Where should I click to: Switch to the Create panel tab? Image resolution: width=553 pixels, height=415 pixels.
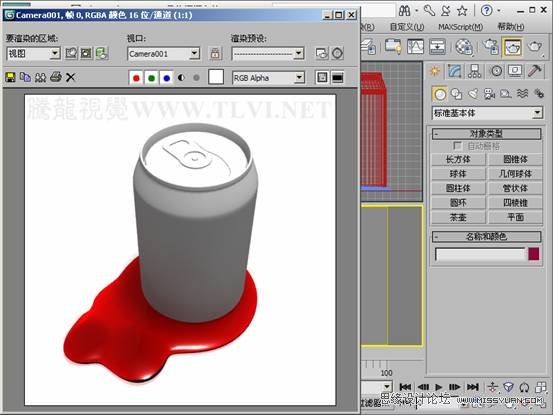coord(434,71)
